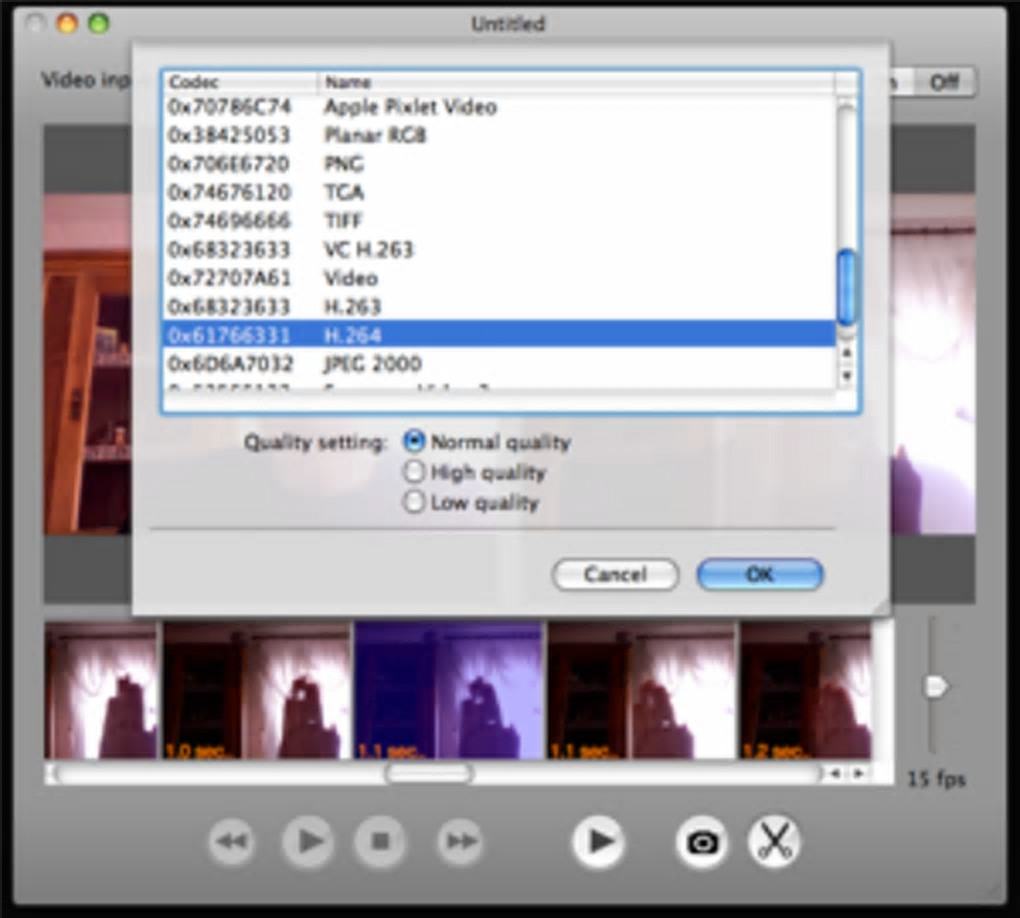This screenshot has height=918, width=1020.
Task: Click the Cancel button in codec dialog
Action: (615, 574)
